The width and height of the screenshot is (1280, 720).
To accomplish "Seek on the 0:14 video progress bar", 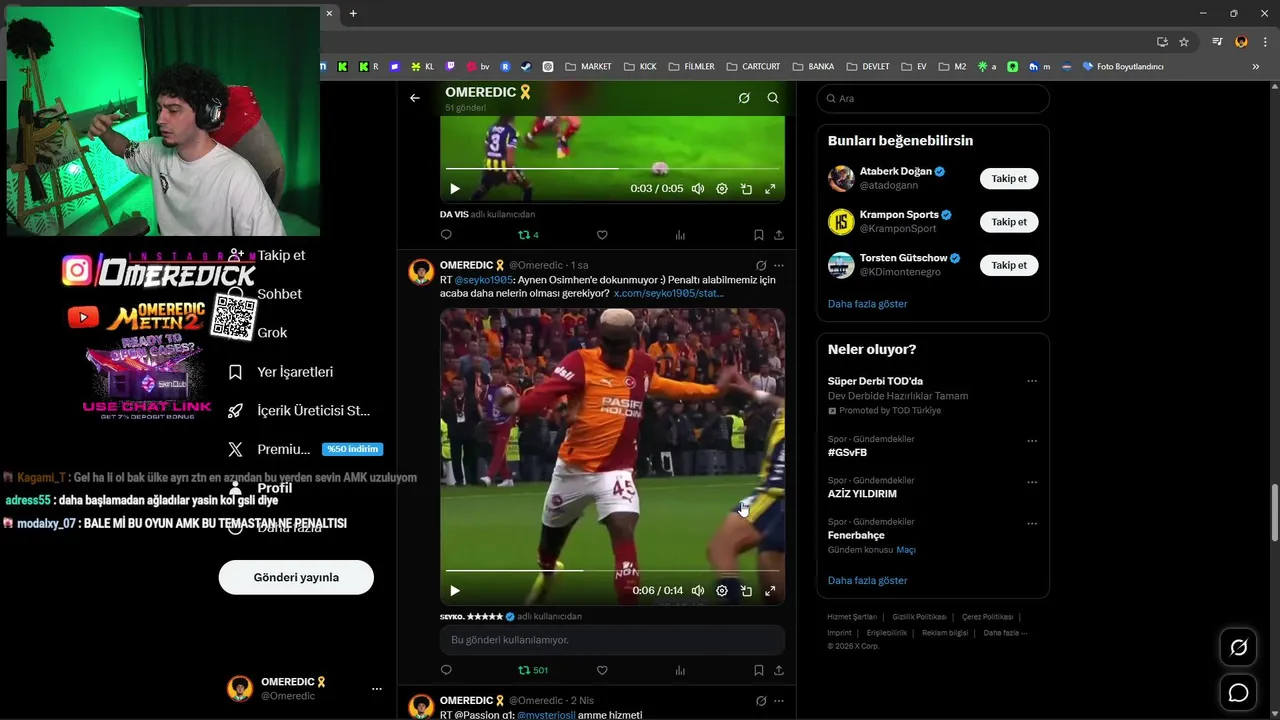I will point(612,570).
